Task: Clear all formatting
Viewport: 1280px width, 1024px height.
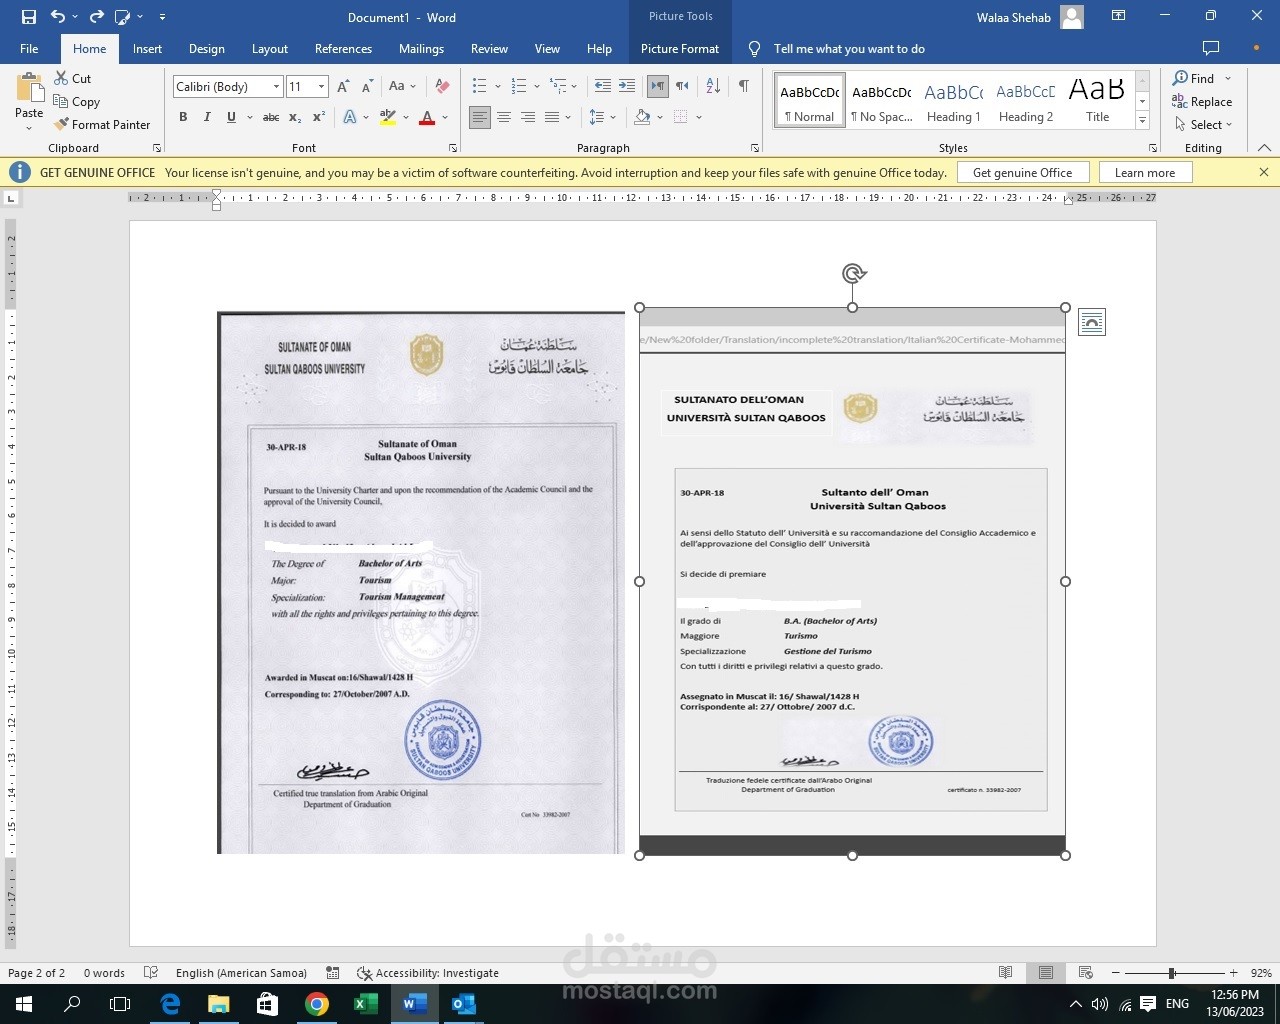Action: (x=442, y=87)
